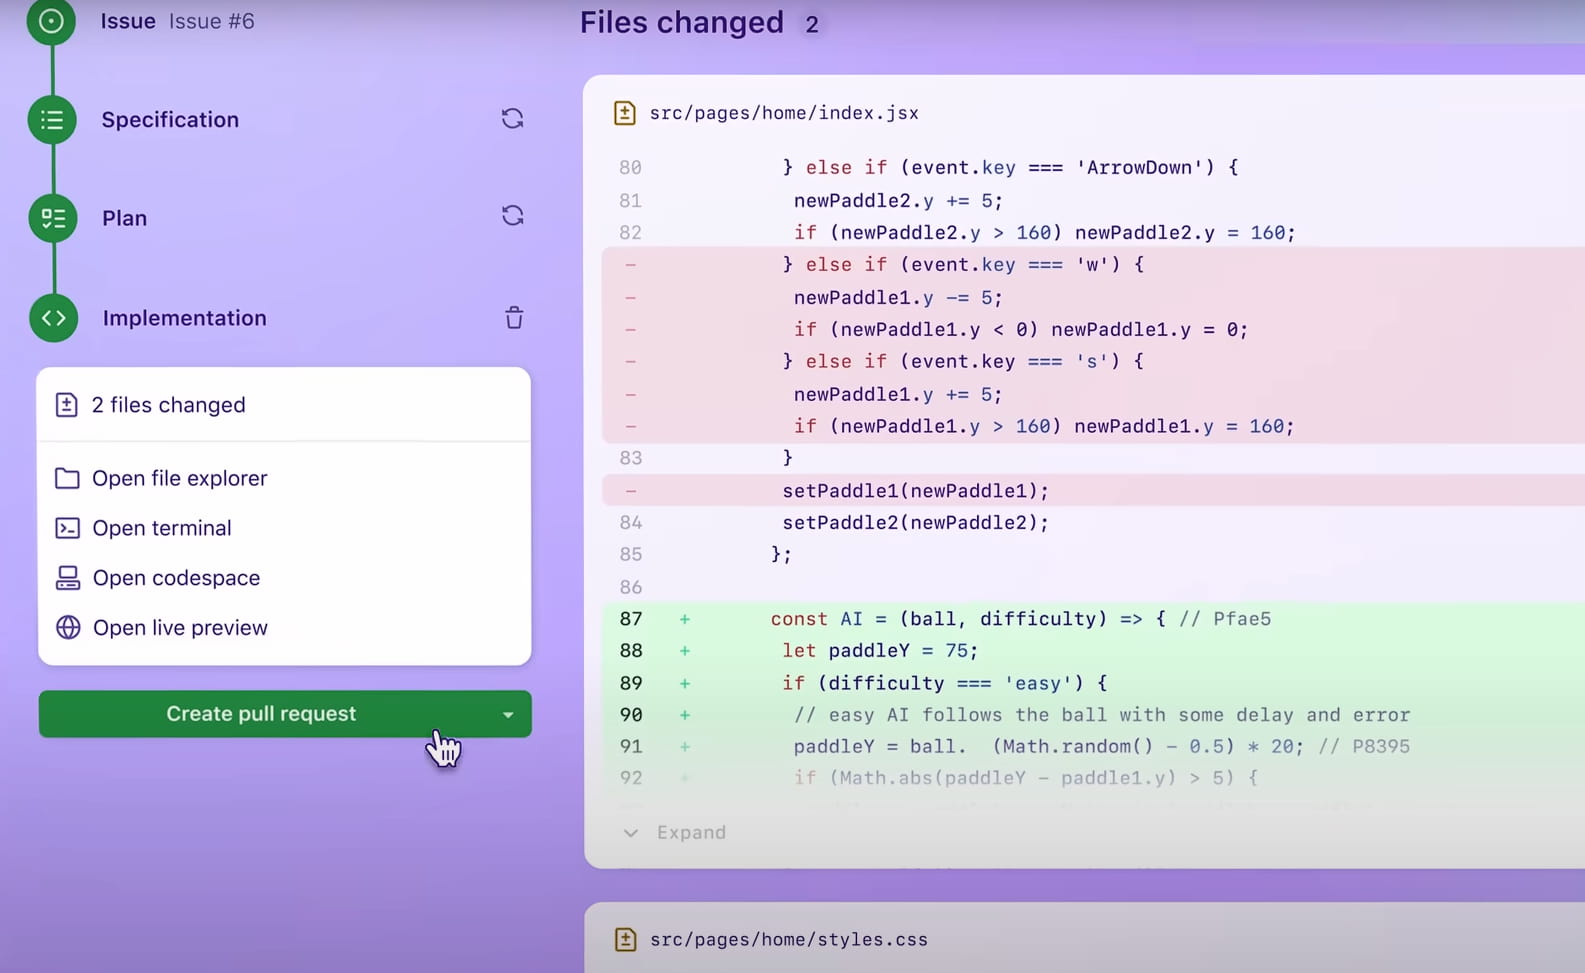The image size is (1585, 973).
Task: Click the Plan checklist icon
Action: (x=53, y=218)
